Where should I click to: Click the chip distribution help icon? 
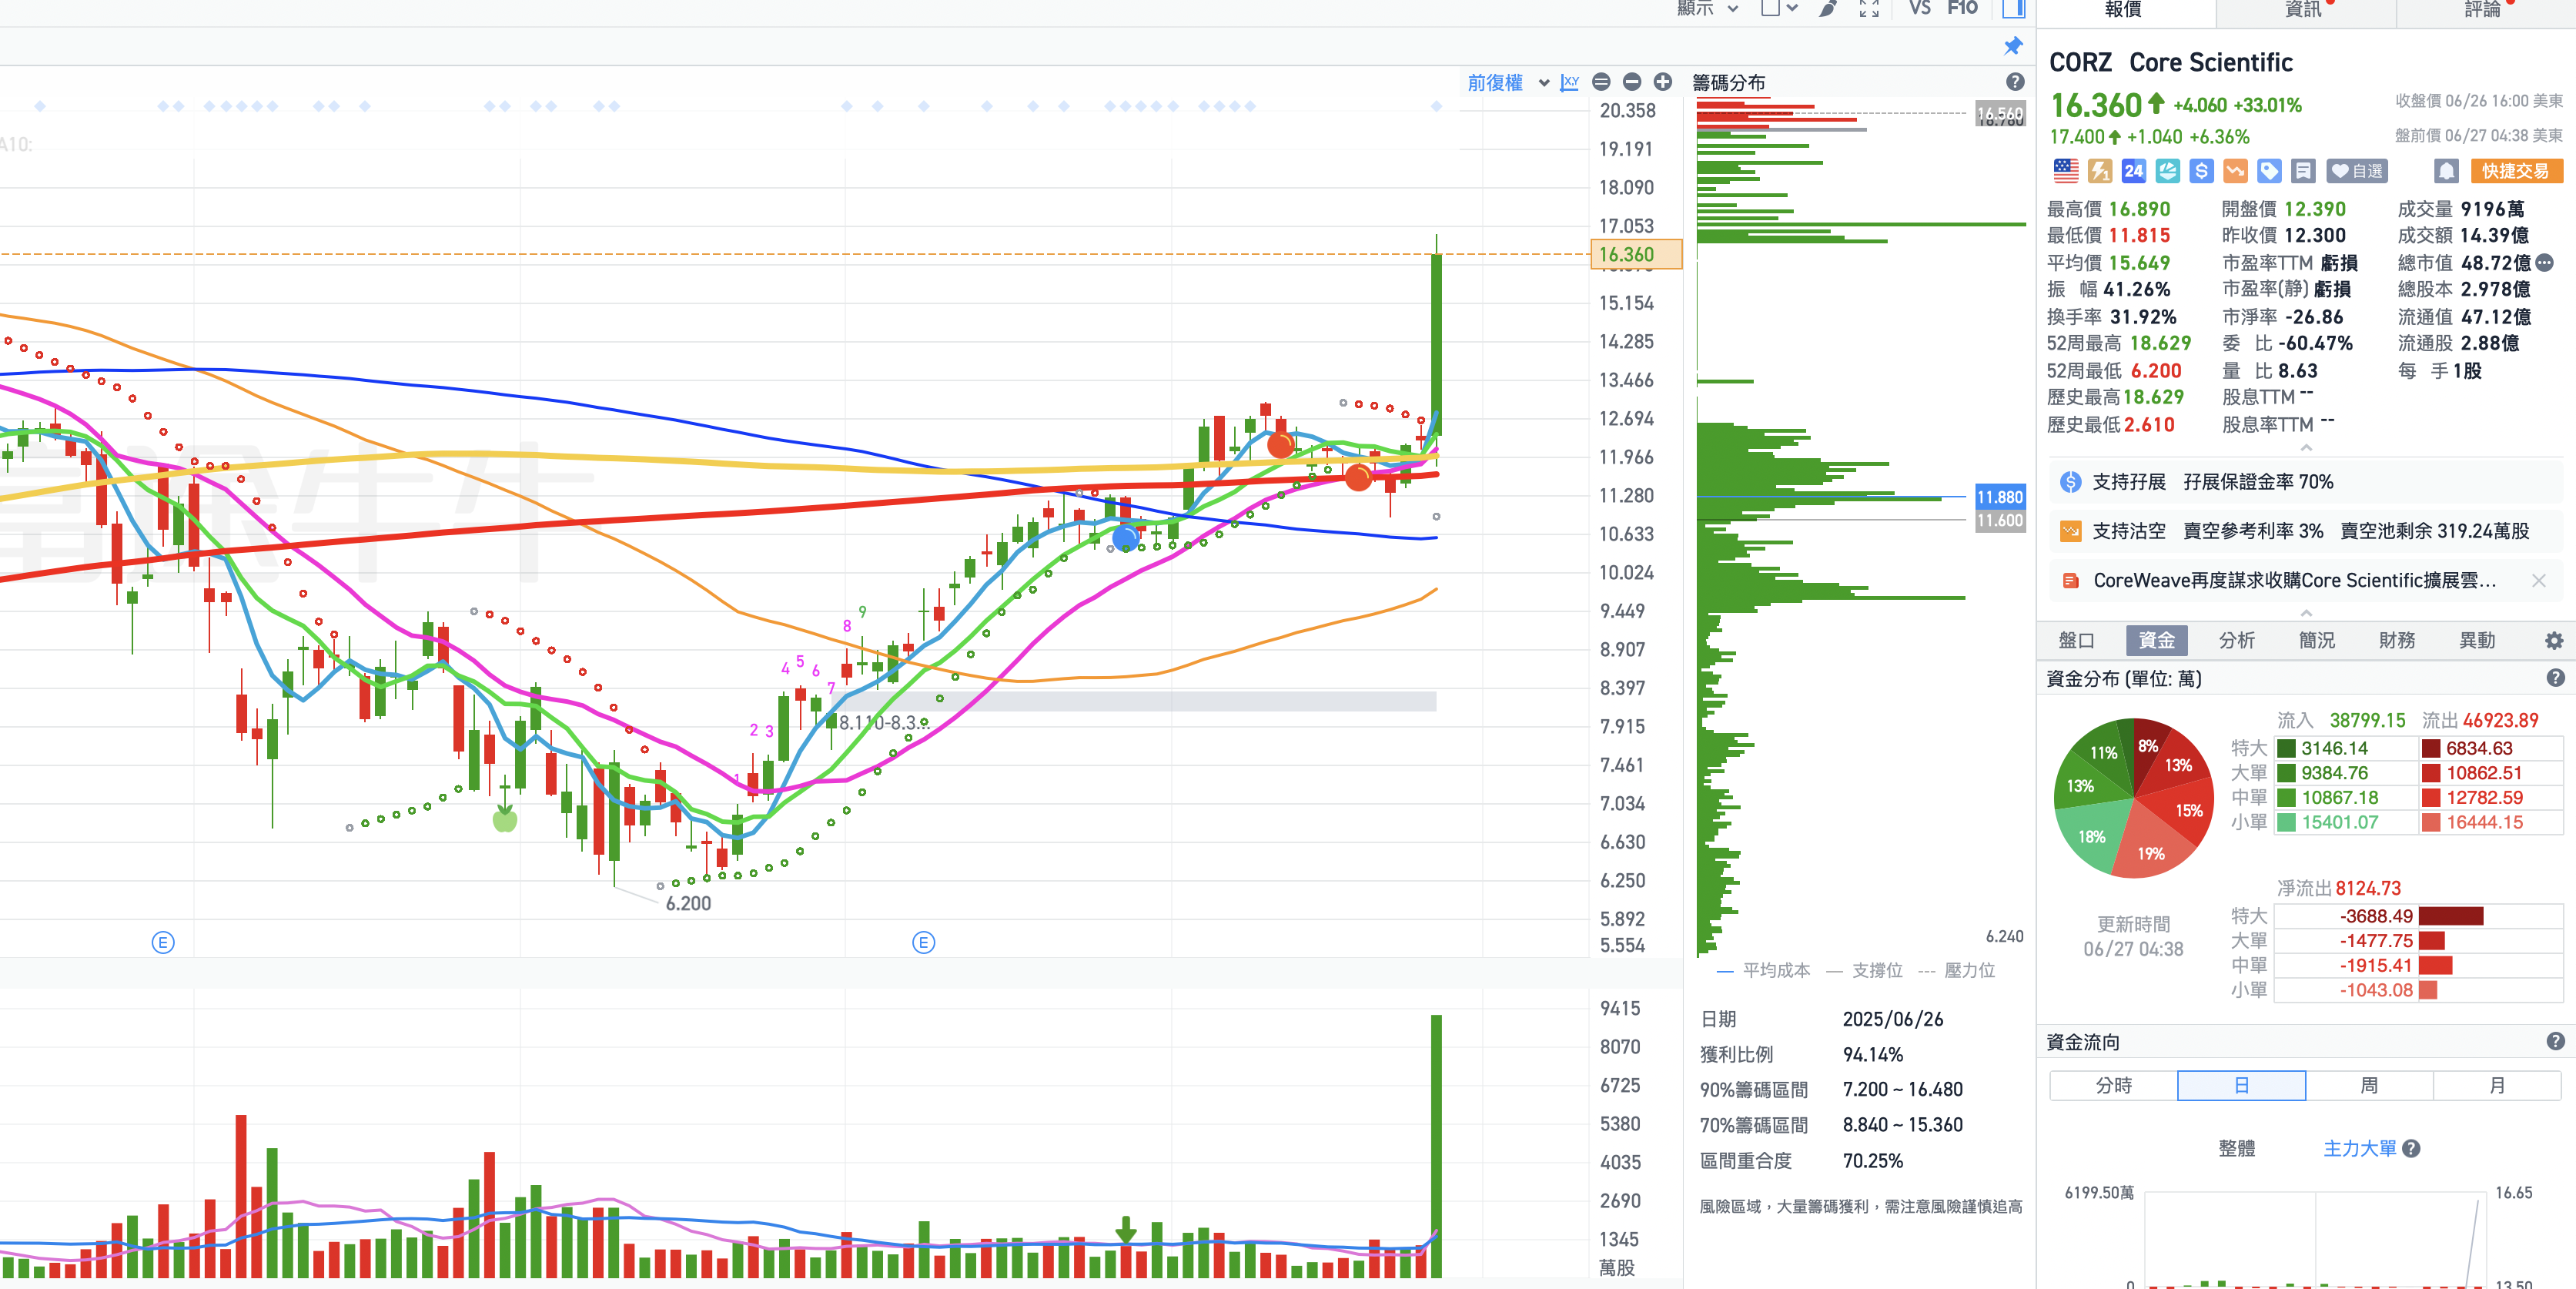[x=2015, y=82]
